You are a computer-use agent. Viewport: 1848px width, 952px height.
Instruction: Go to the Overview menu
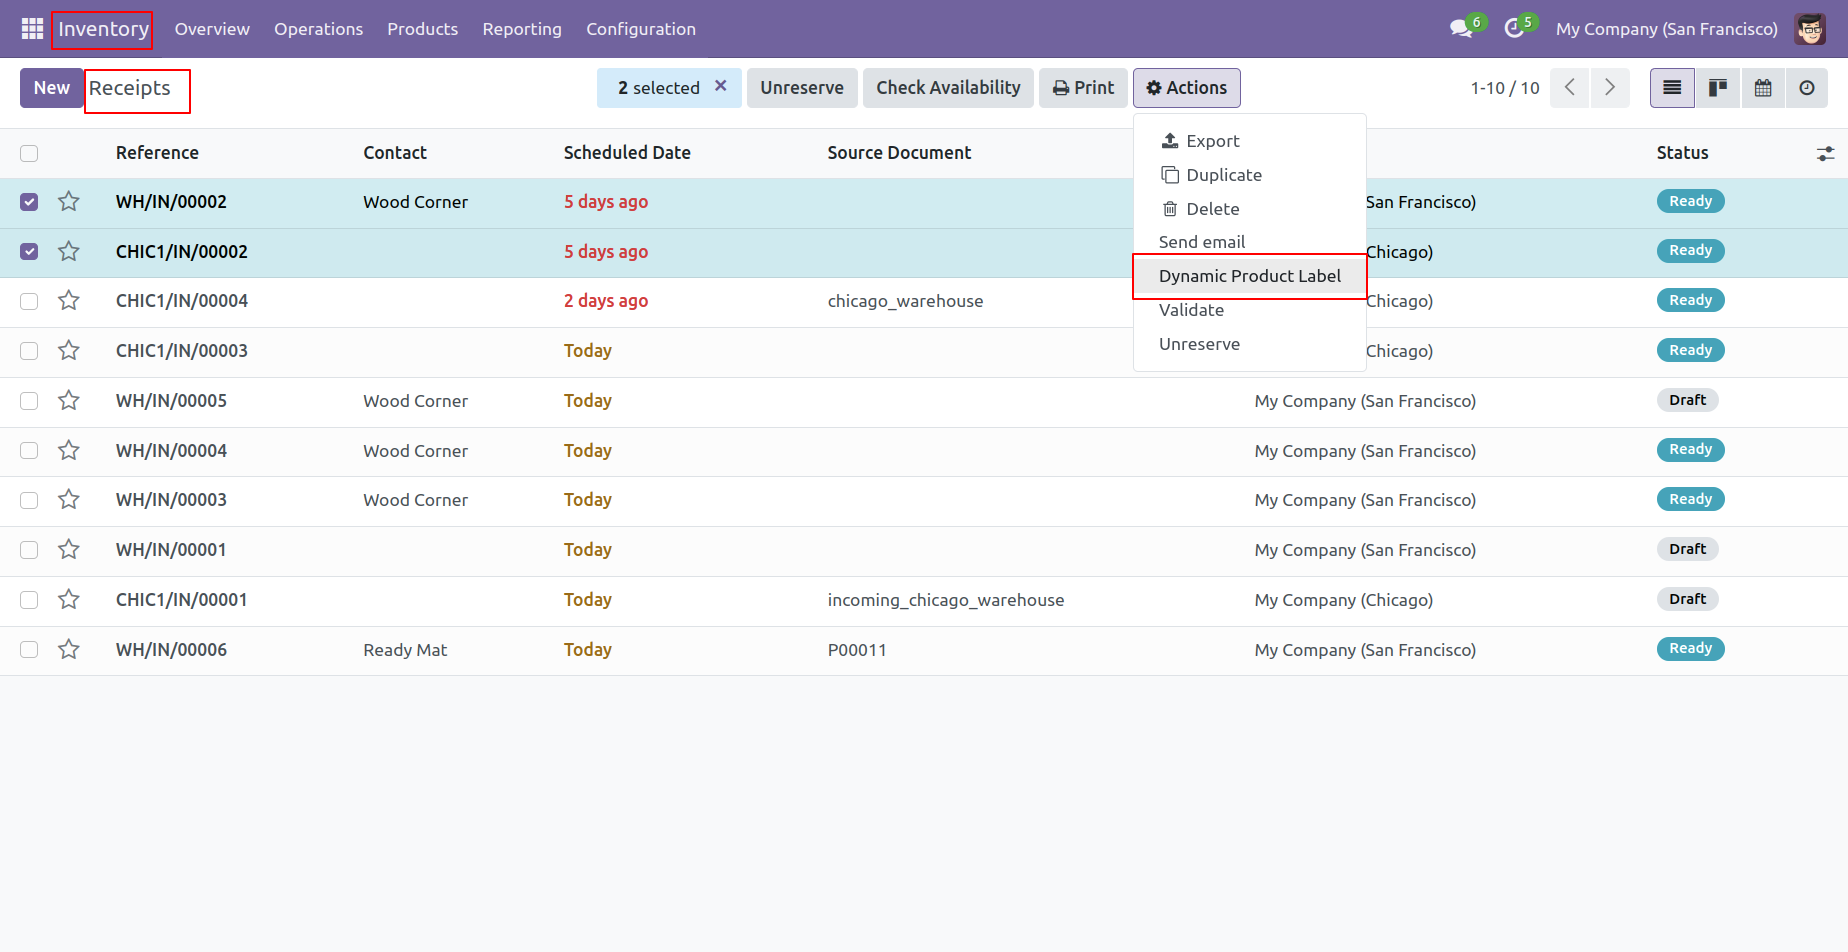click(x=212, y=29)
